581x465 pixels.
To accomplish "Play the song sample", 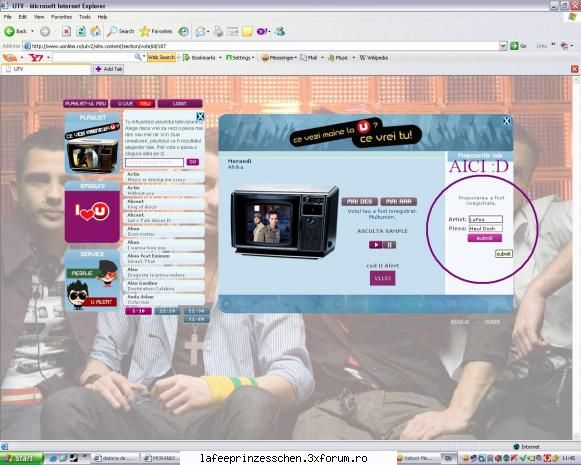I will (375, 245).
